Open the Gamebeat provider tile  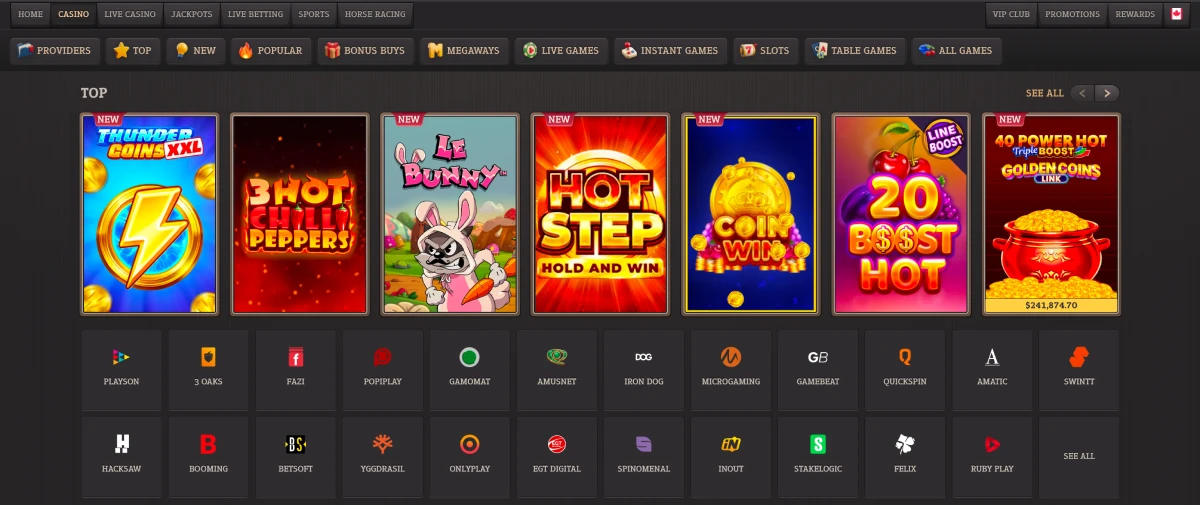818,370
